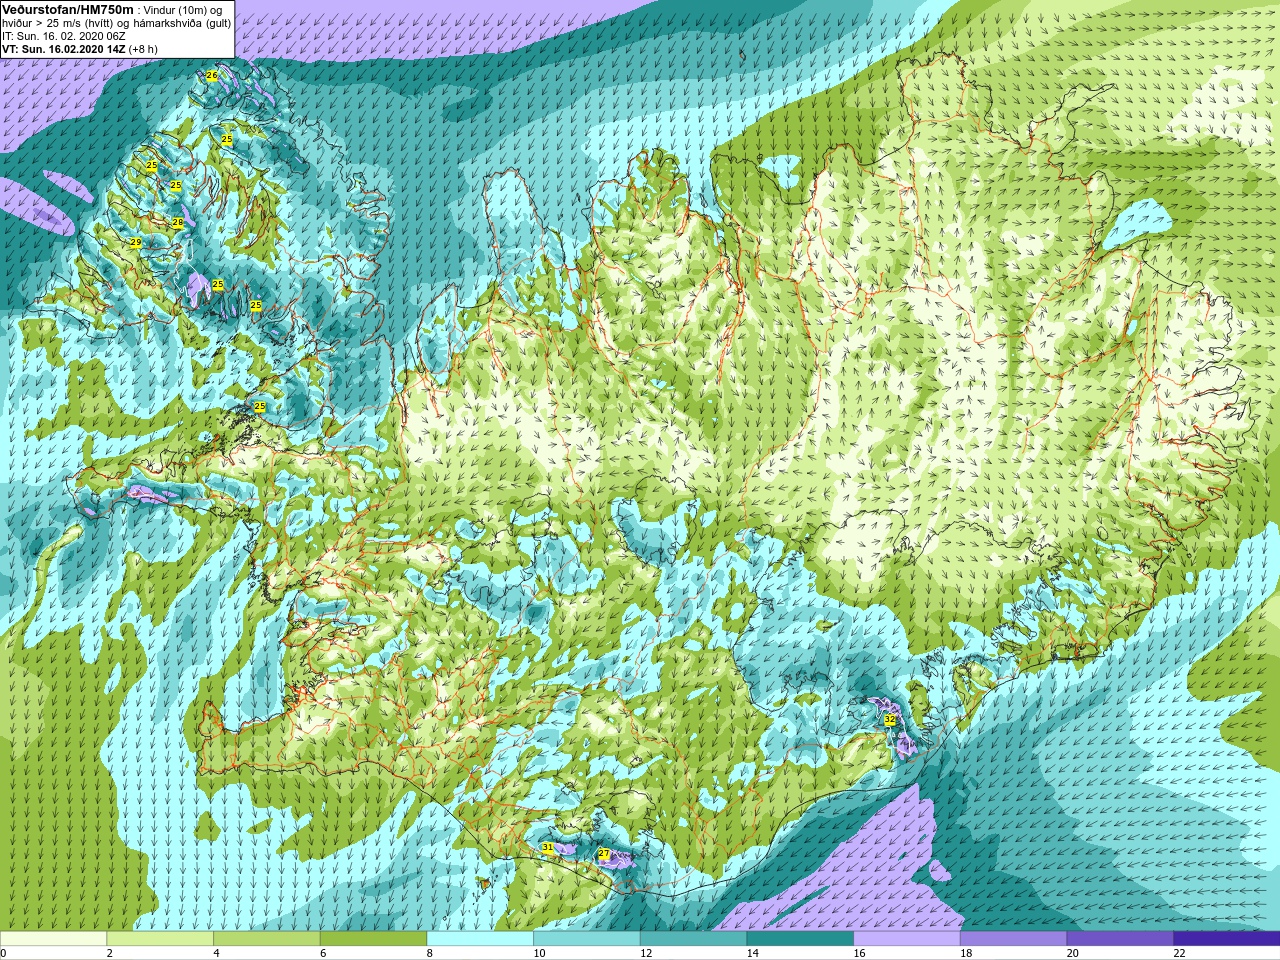1280x960 pixels.
Task: Select the yellow gust marker labeled 27
Action: tap(603, 853)
